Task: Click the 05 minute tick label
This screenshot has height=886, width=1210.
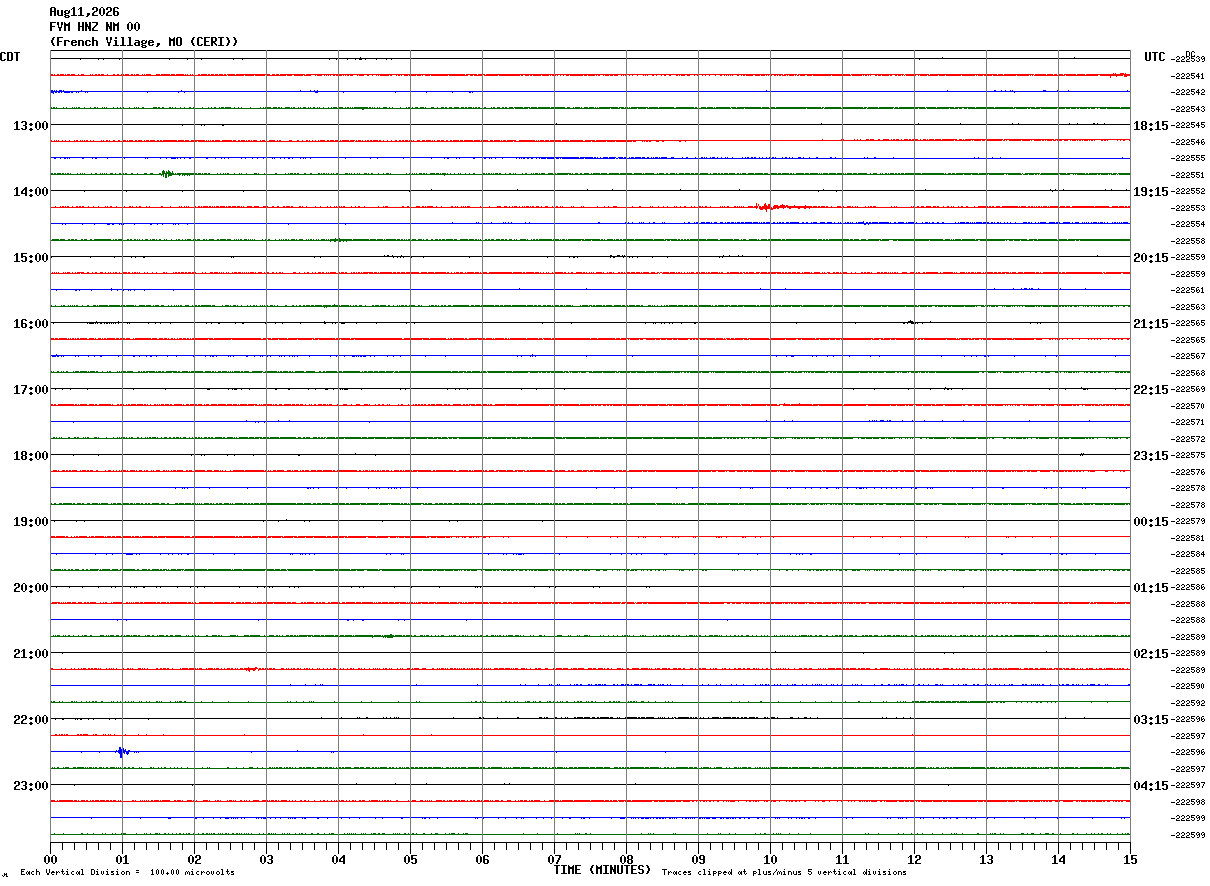Action: 410,859
